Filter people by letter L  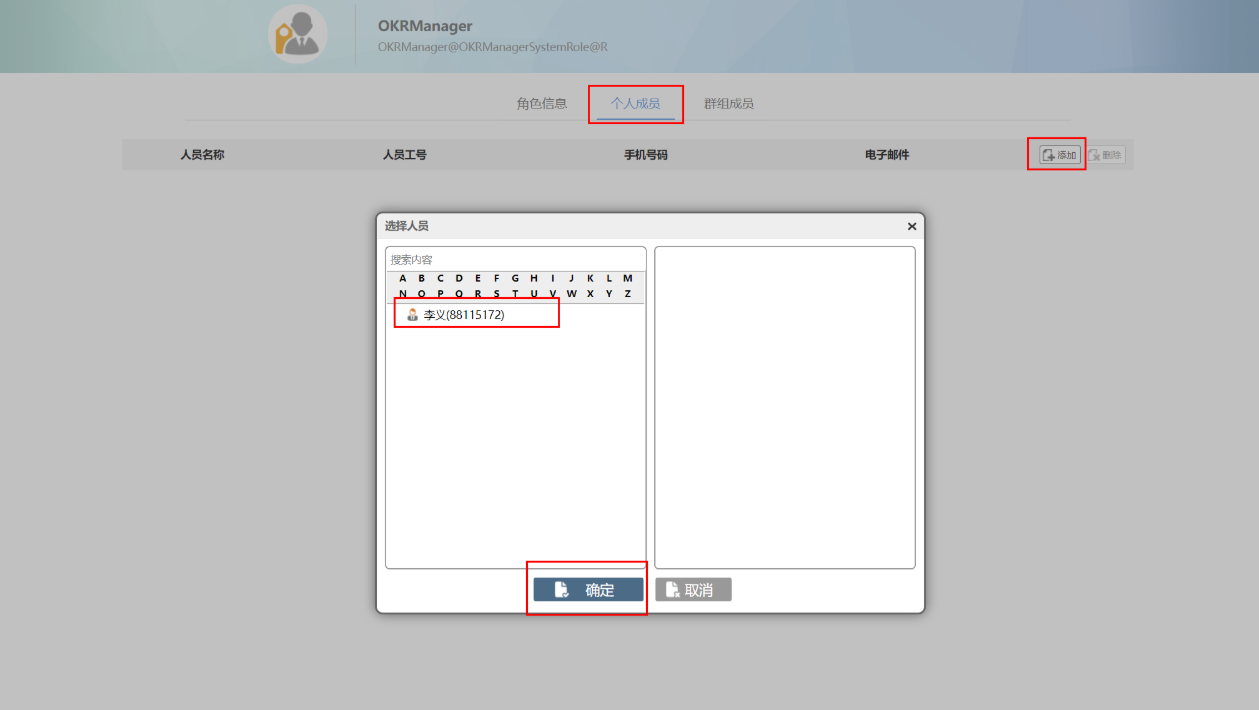click(x=609, y=278)
